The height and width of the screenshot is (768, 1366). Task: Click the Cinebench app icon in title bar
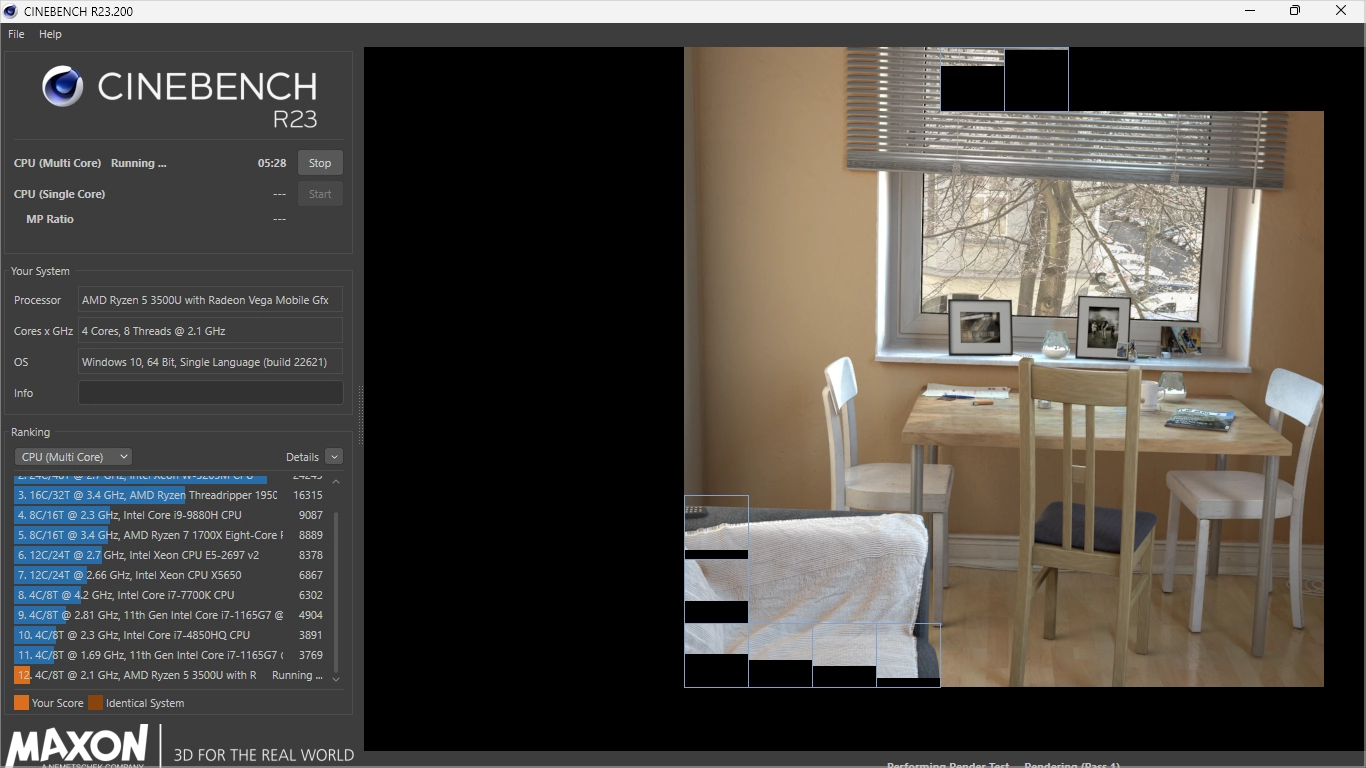pyautogui.click(x=10, y=11)
